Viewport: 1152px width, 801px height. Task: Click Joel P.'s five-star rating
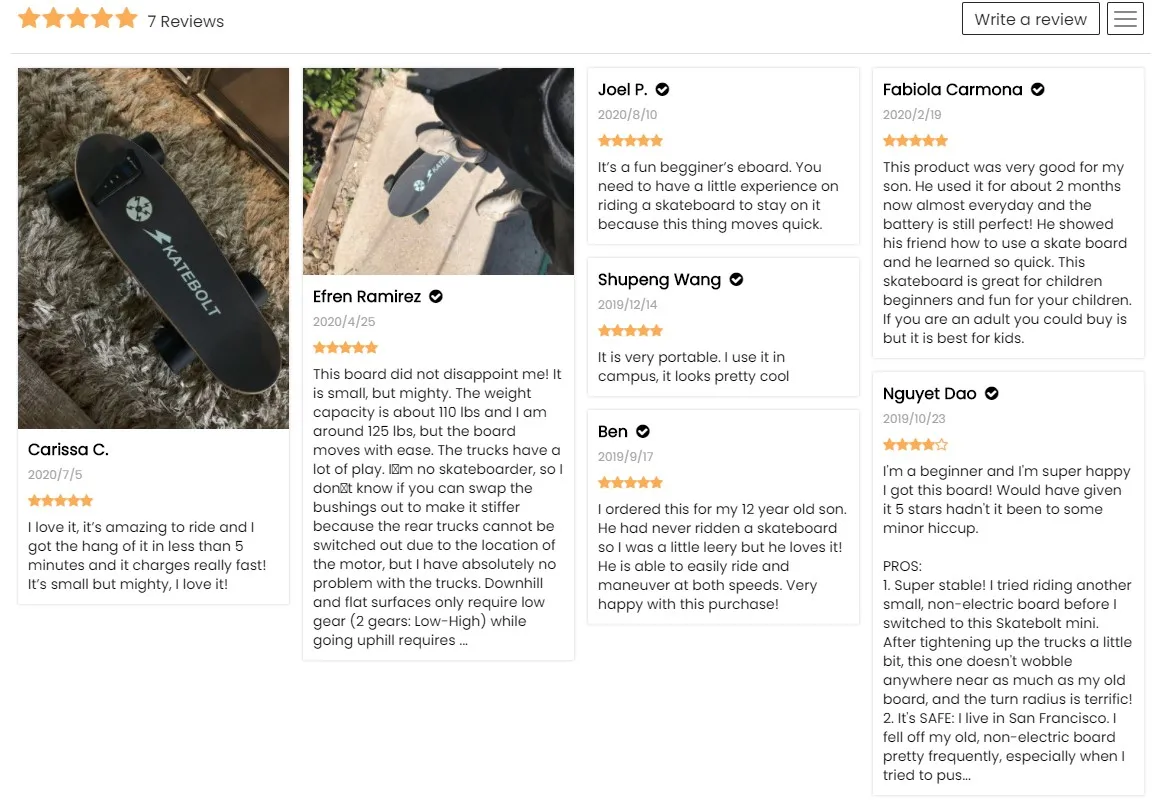(630, 141)
